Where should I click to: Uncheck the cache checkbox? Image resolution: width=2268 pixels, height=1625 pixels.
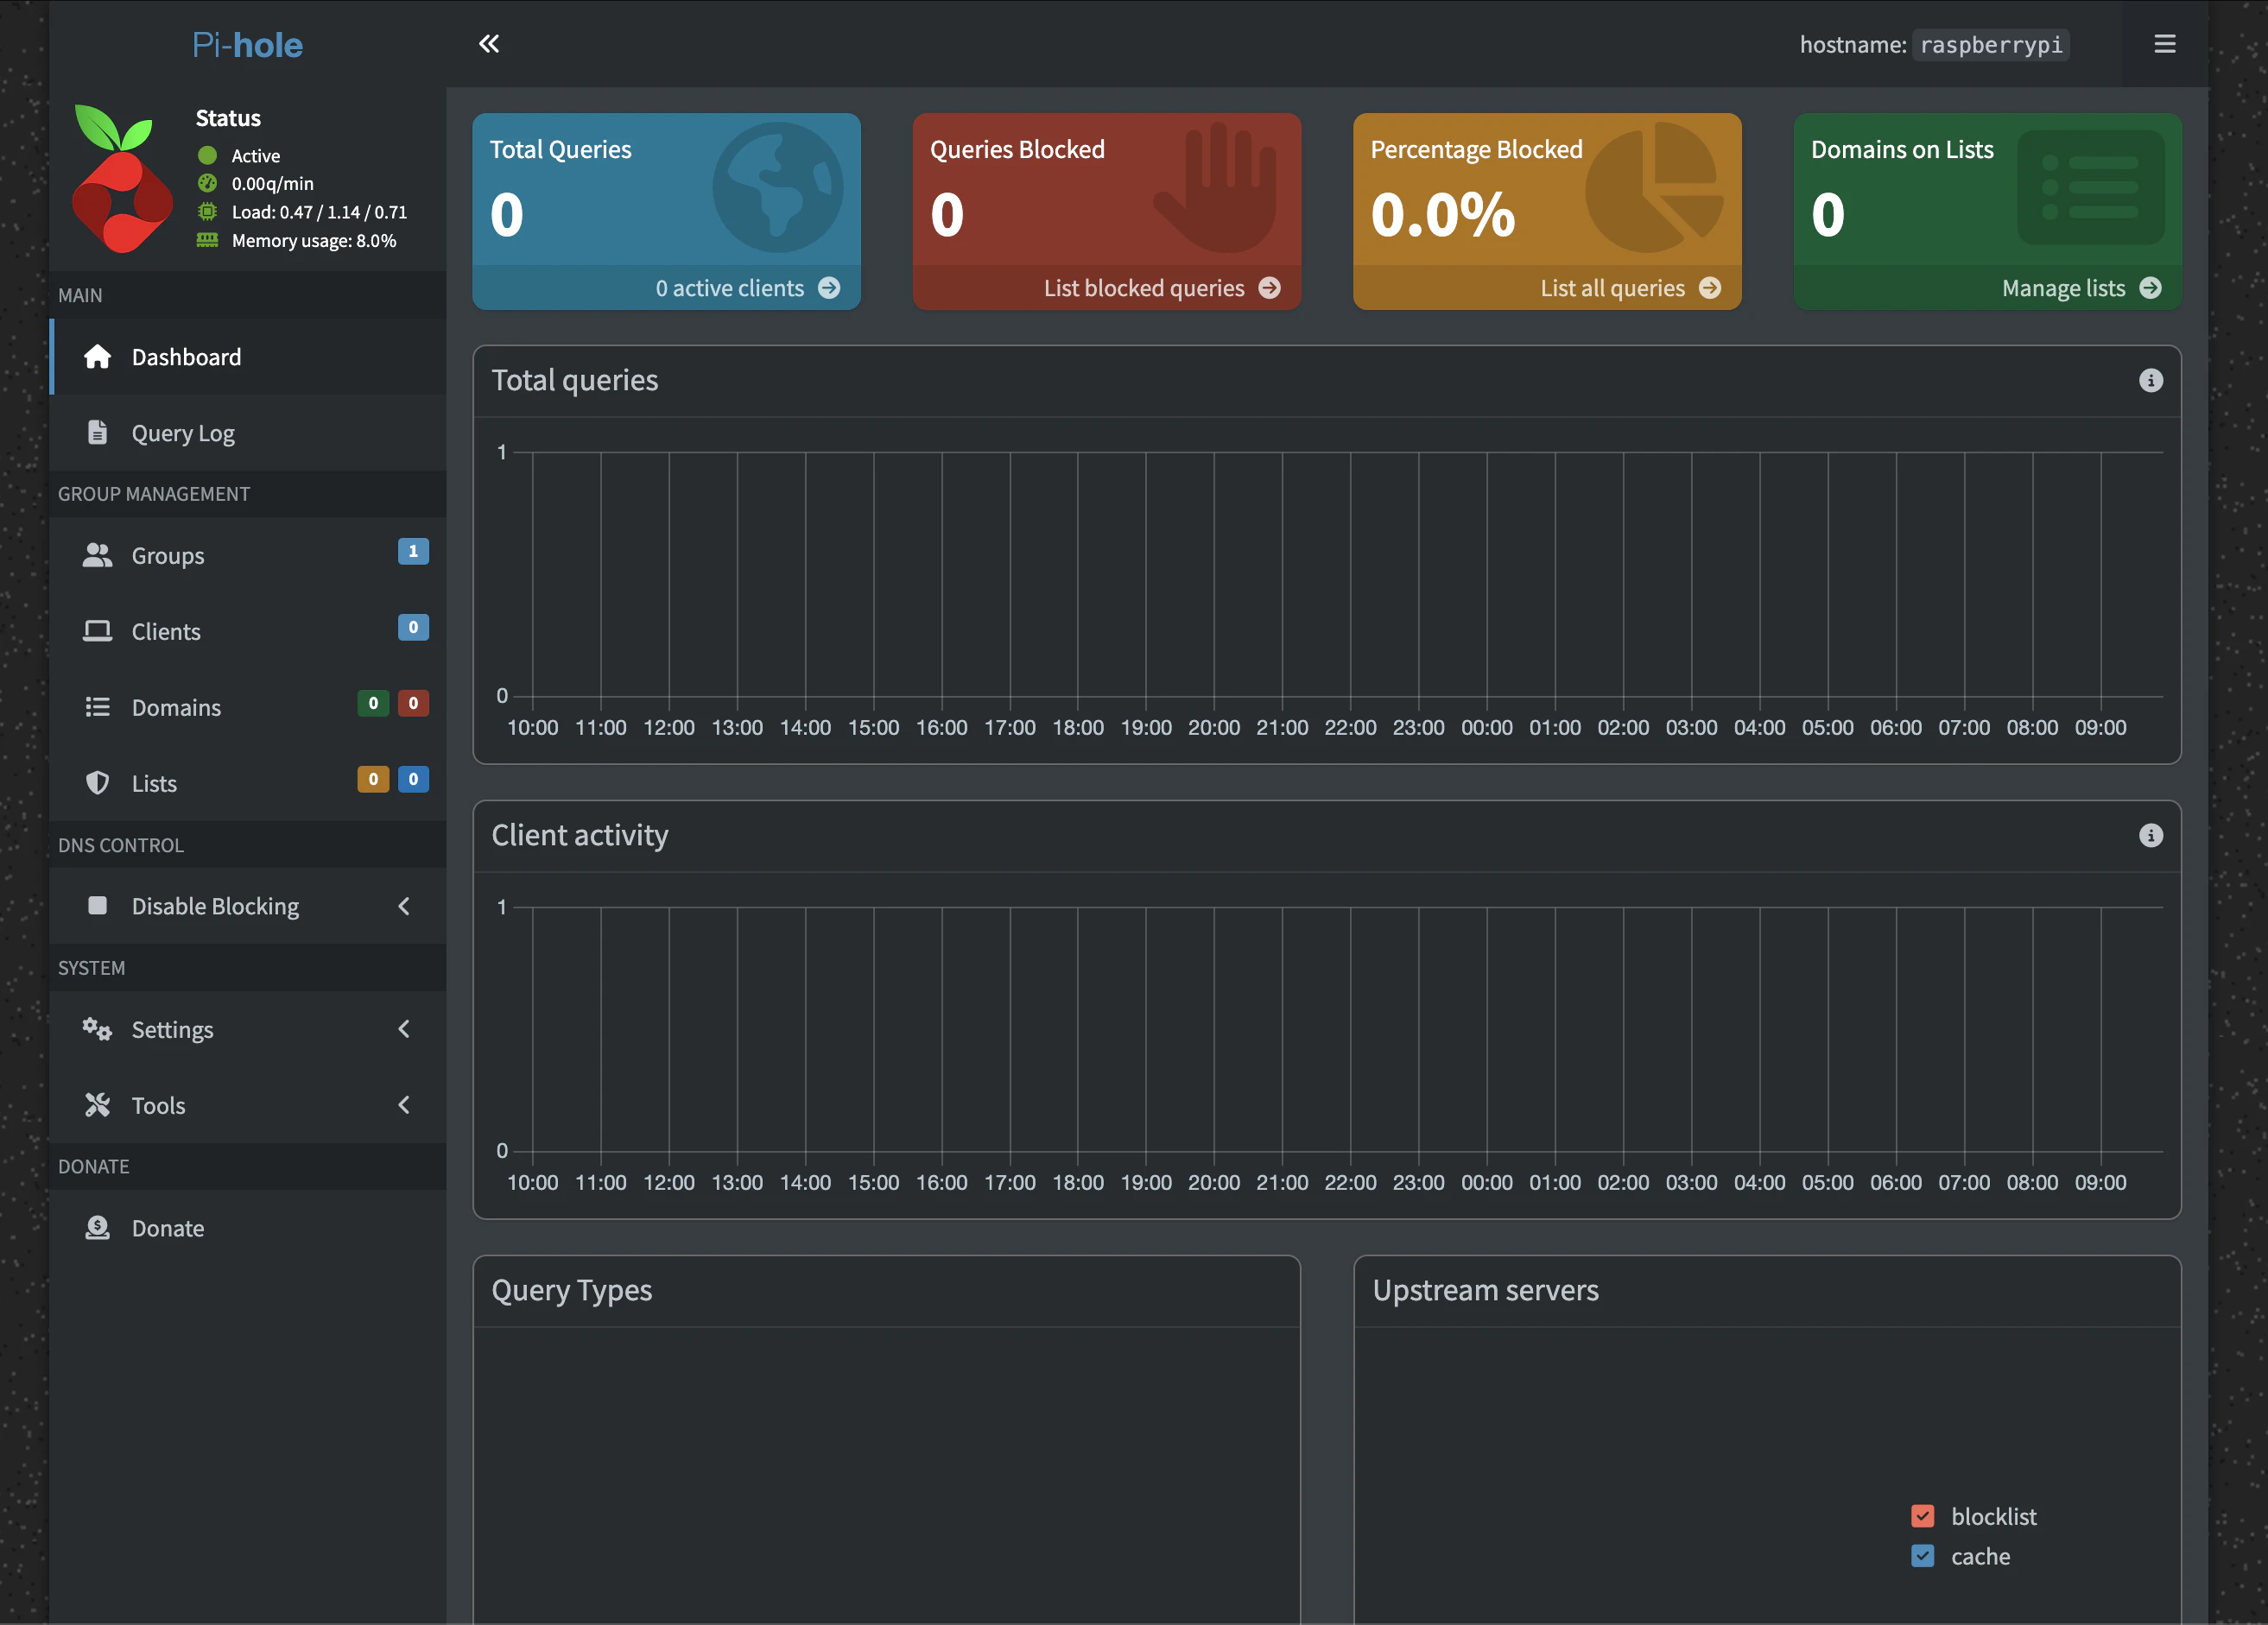click(x=1922, y=1556)
